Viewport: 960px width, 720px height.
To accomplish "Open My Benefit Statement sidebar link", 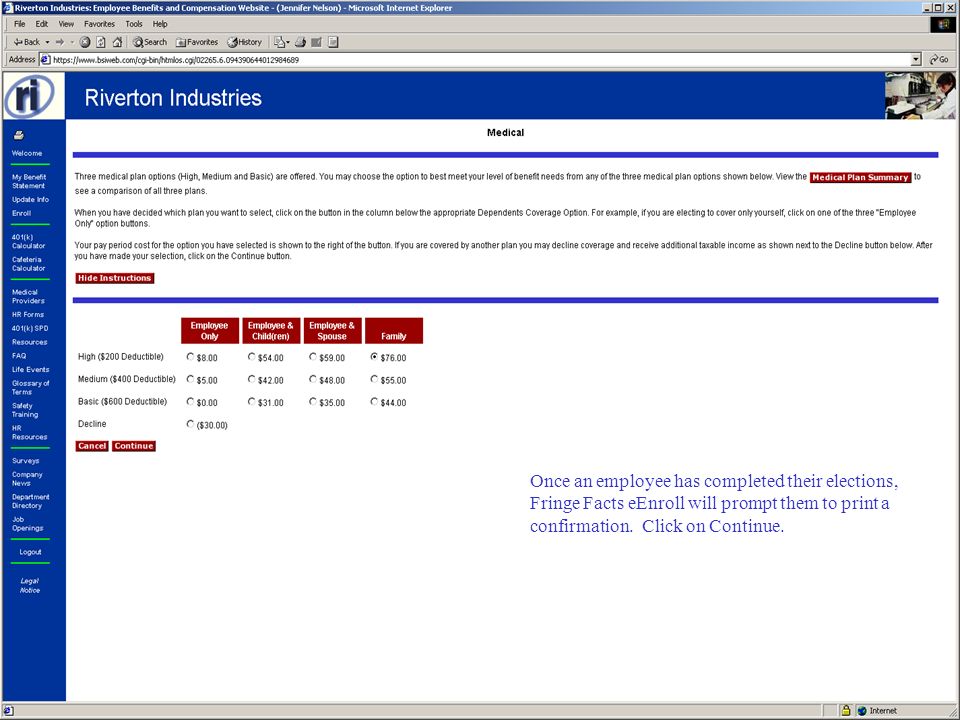I will [29, 181].
